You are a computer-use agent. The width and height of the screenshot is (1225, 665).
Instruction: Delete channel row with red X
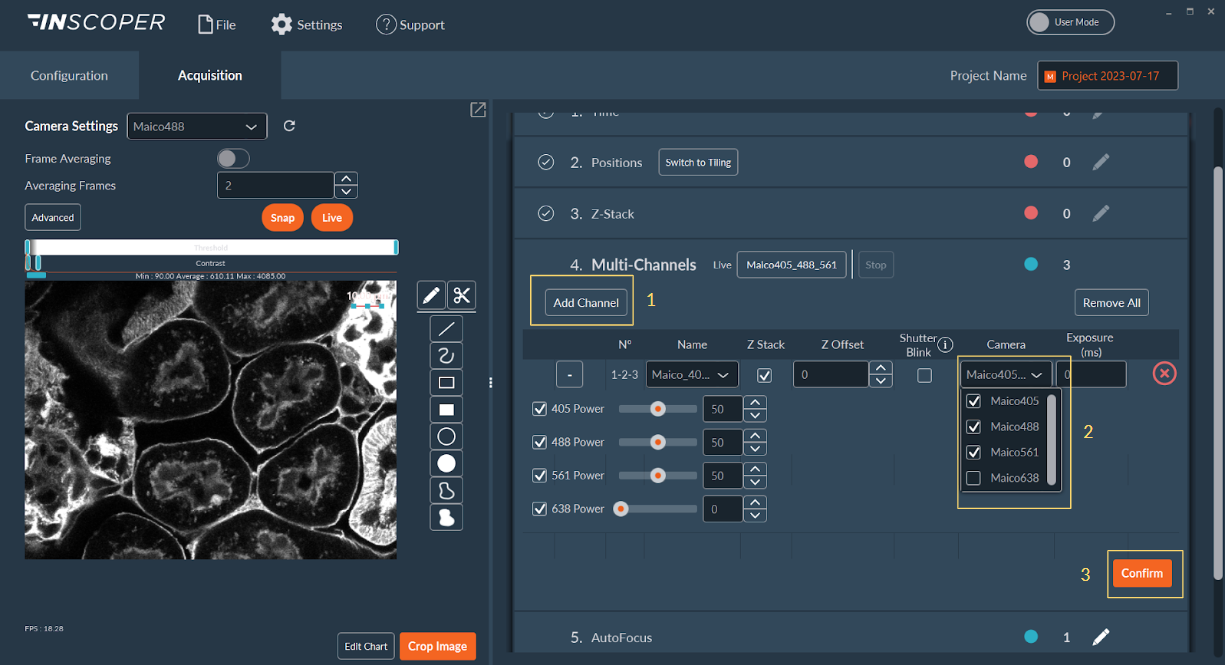pos(1164,374)
